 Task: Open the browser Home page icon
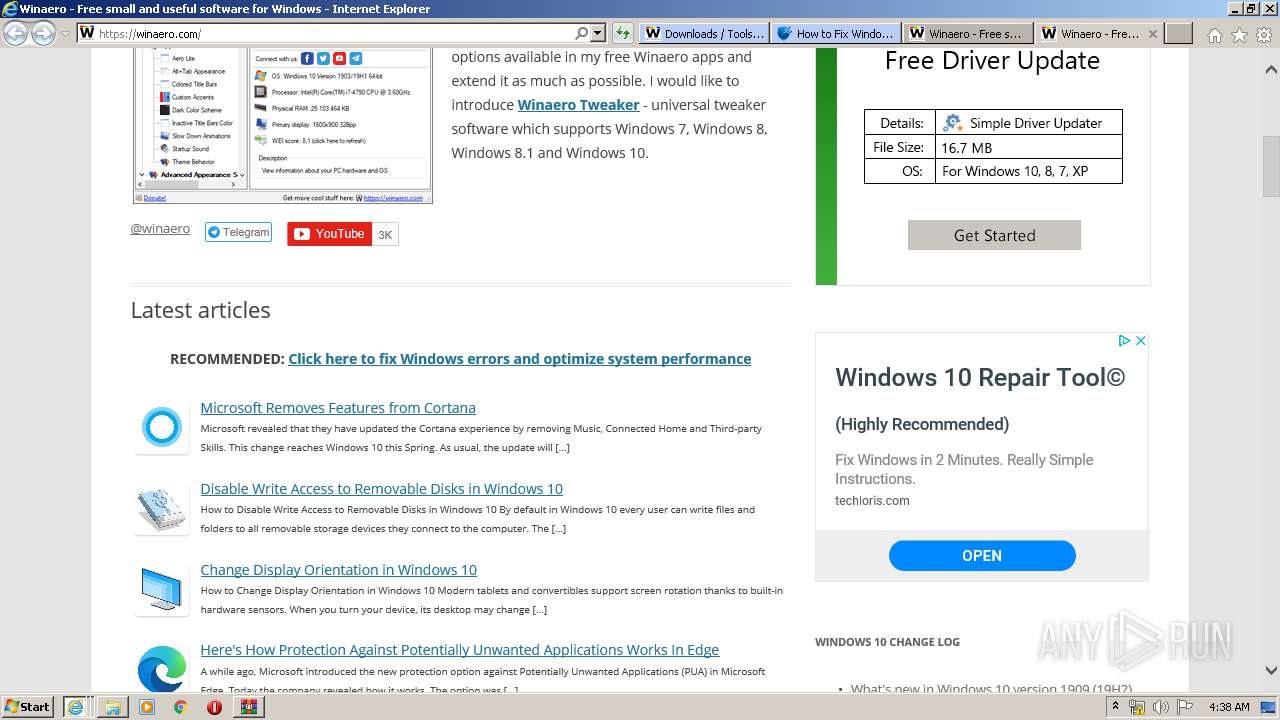point(1214,35)
